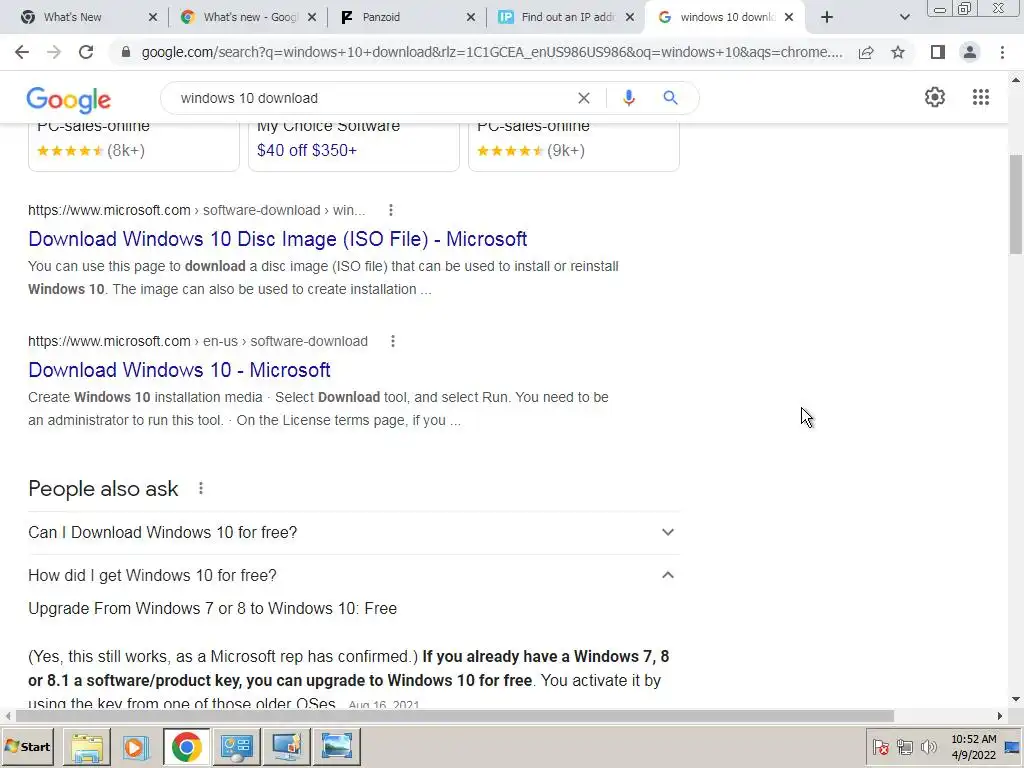Image resolution: width=1024 pixels, height=768 pixels.
Task: Expand 'Can I Download Windows 10 for free?'
Action: tap(353, 533)
